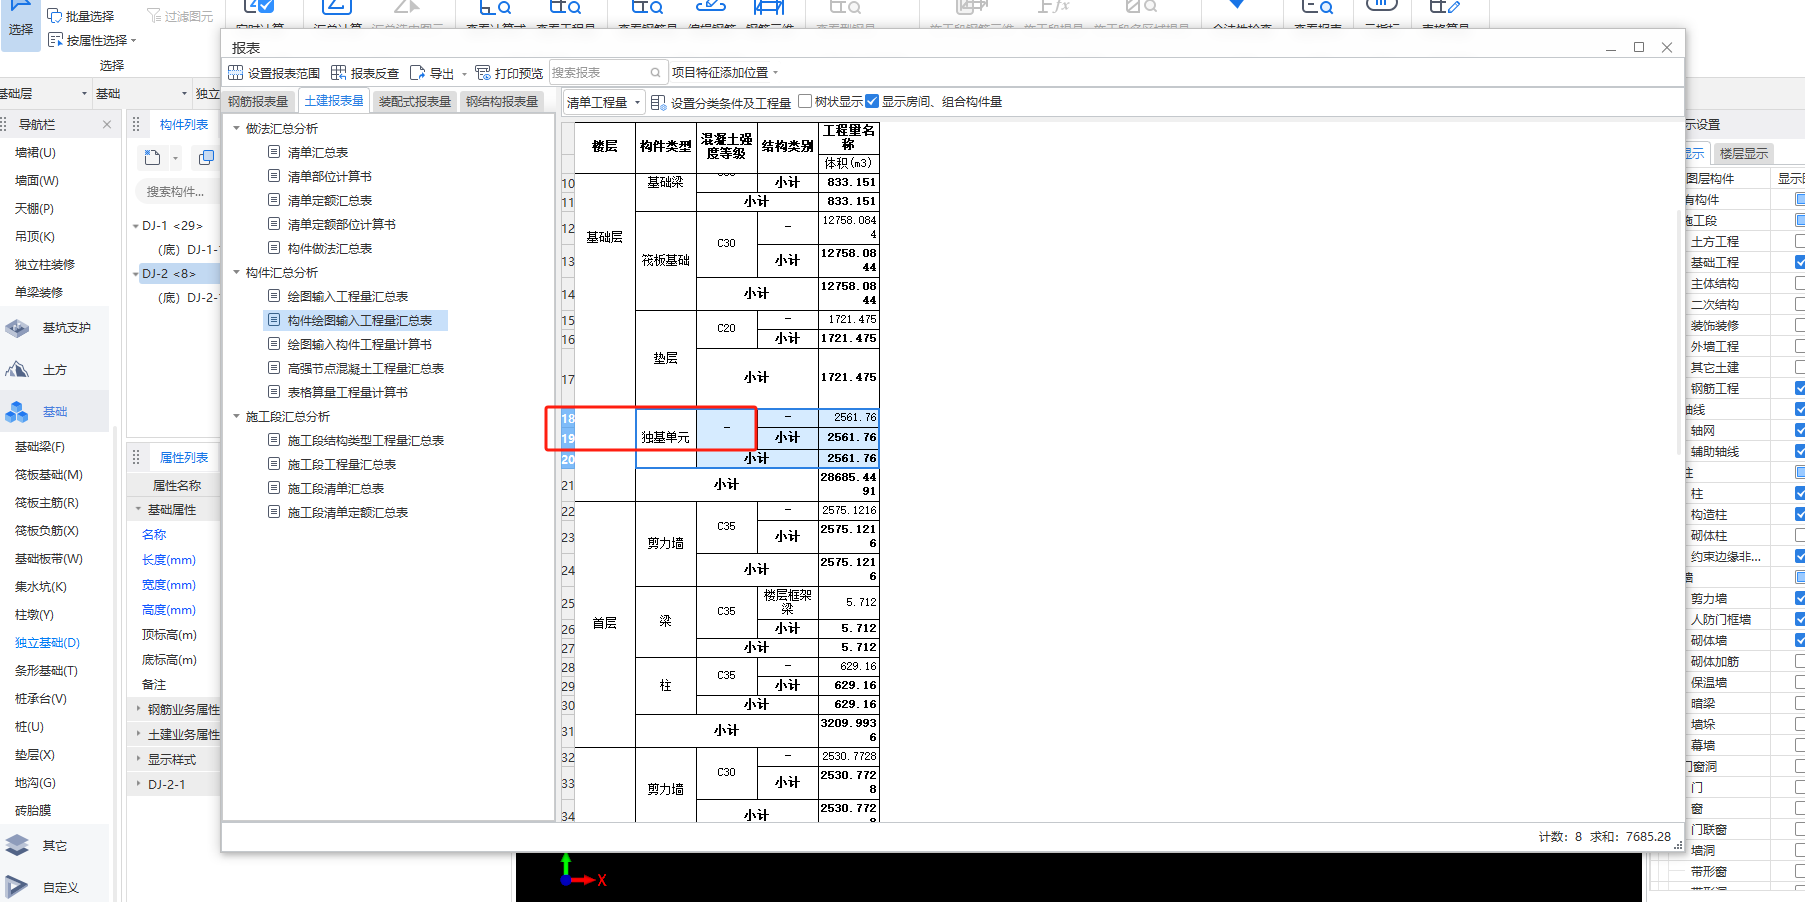This screenshot has width=1805, height=902.
Task: Select the 自定义 category icon
Action: click(17, 887)
